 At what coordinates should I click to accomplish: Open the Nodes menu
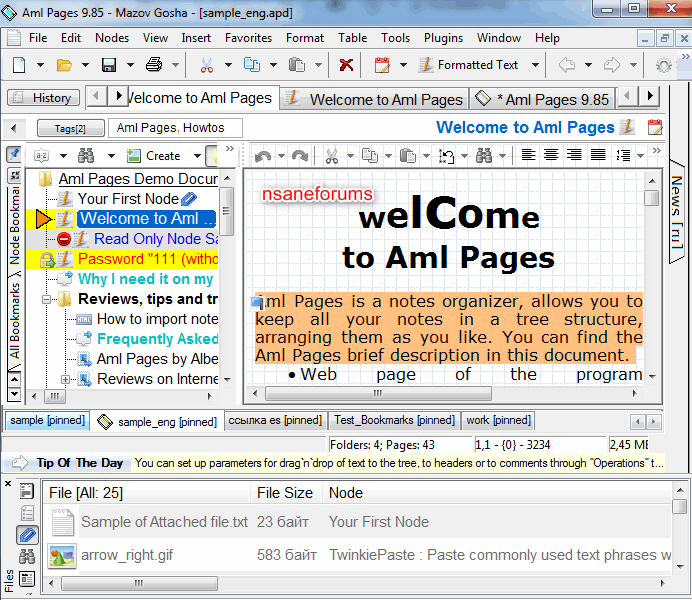(x=112, y=38)
